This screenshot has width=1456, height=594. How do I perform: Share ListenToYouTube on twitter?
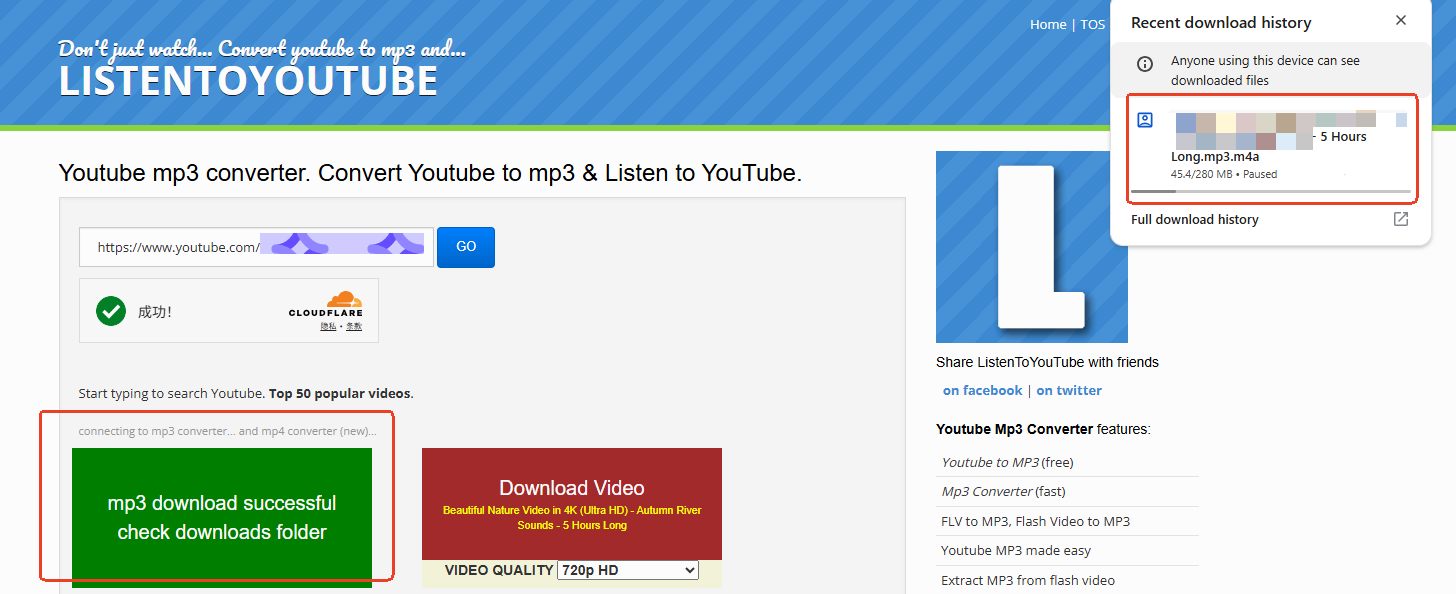click(x=1069, y=390)
